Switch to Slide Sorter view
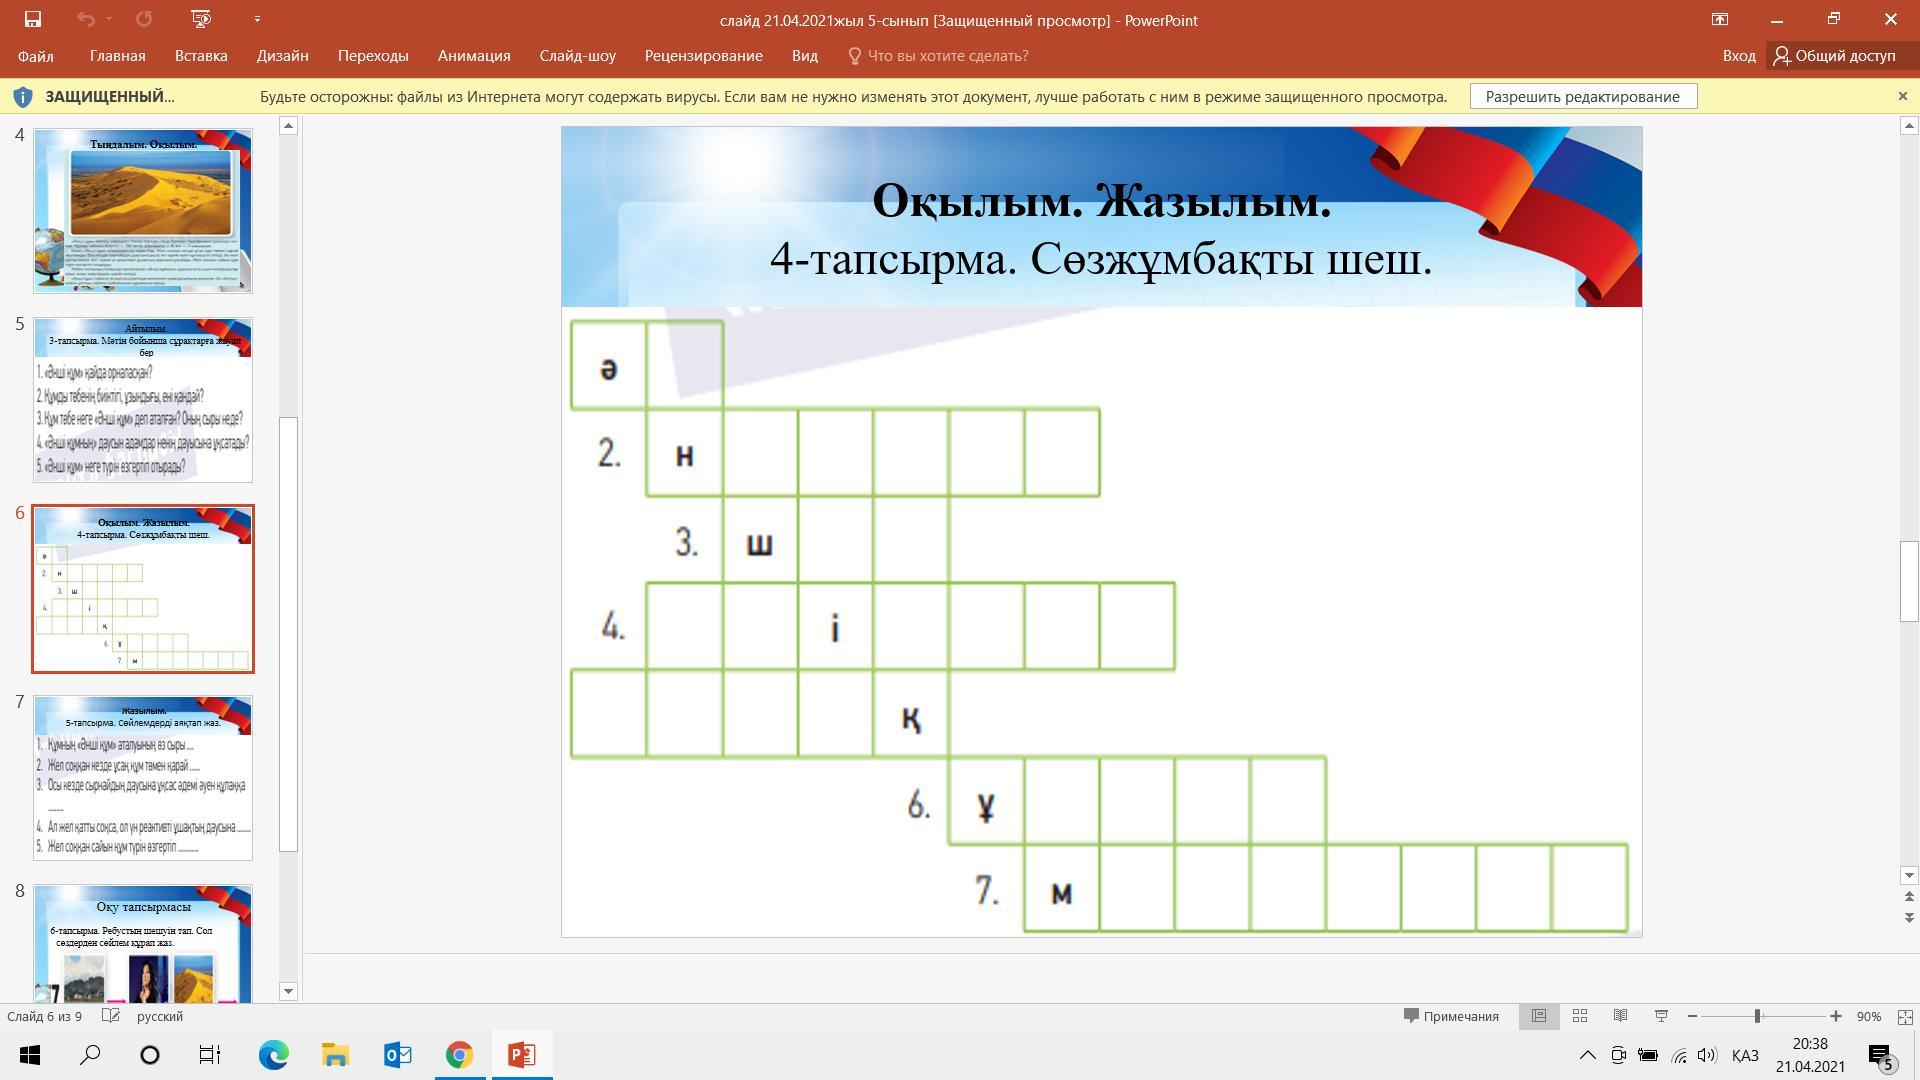The width and height of the screenshot is (1920, 1080). click(x=1580, y=1016)
